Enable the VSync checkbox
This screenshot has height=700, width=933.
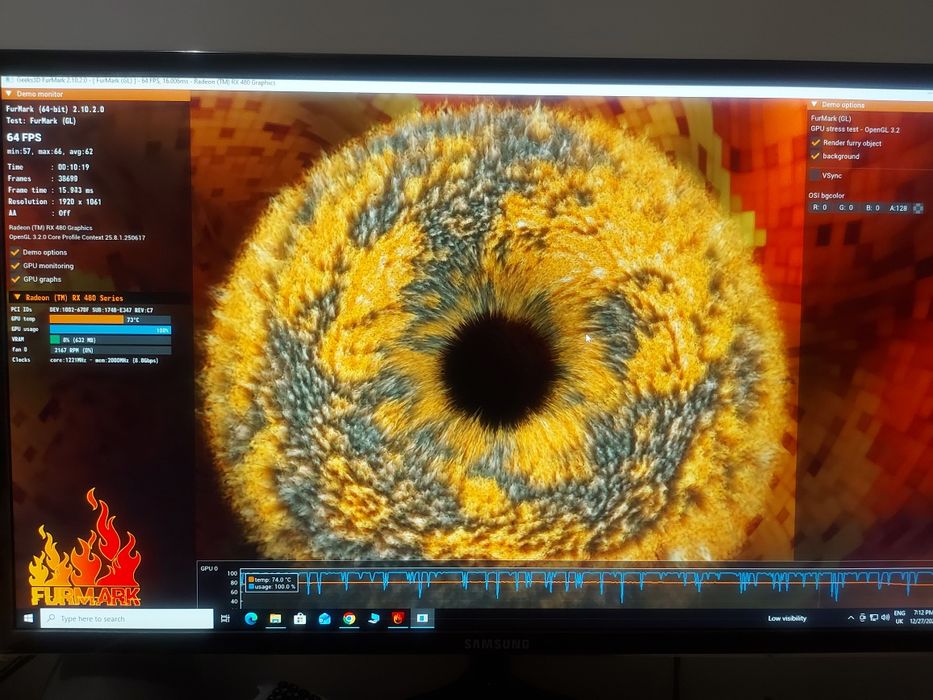click(x=815, y=175)
